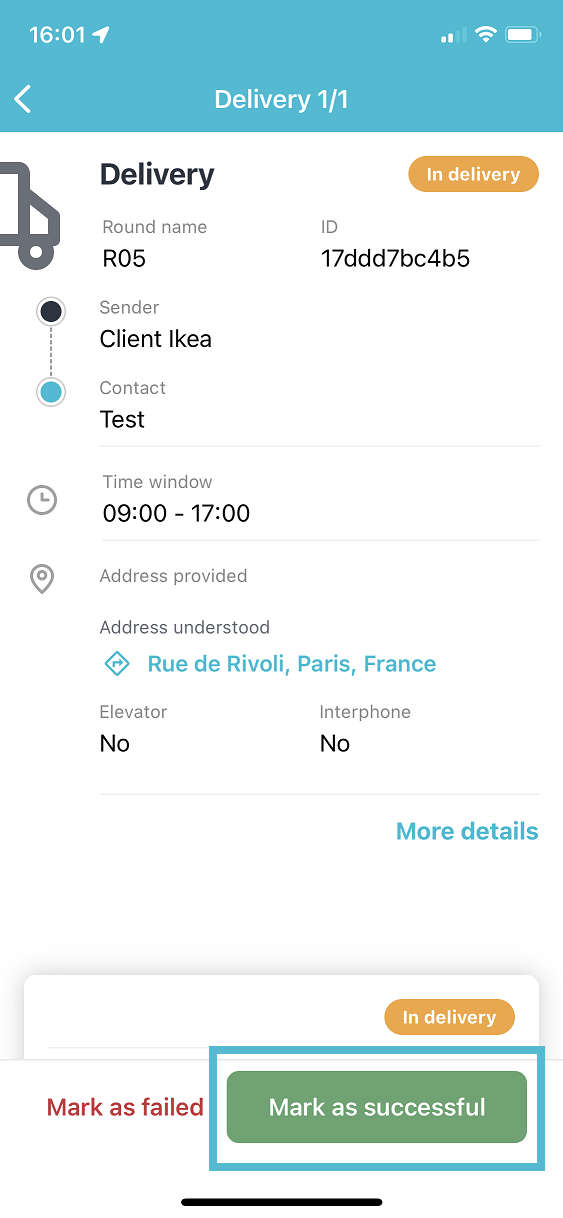Image resolution: width=563 pixels, height=1218 pixels.
Task: Tap the location arrow next to clock time
Action: click(x=101, y=35)
